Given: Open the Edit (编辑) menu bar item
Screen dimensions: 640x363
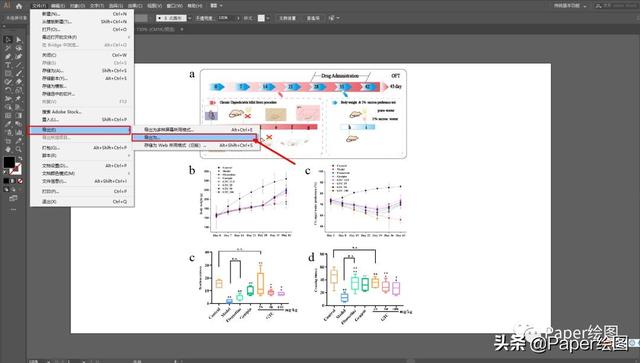Looking at the screenshot, I should point(58,6).
